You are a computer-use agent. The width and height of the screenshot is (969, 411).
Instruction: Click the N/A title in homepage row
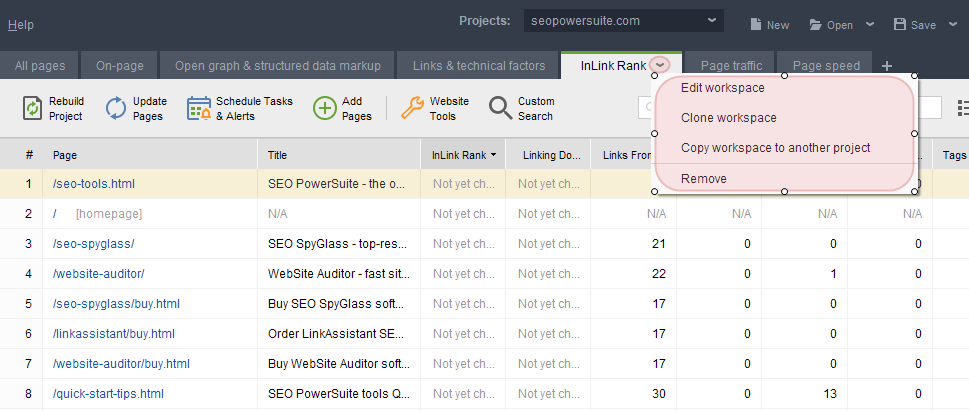point(277,214)
